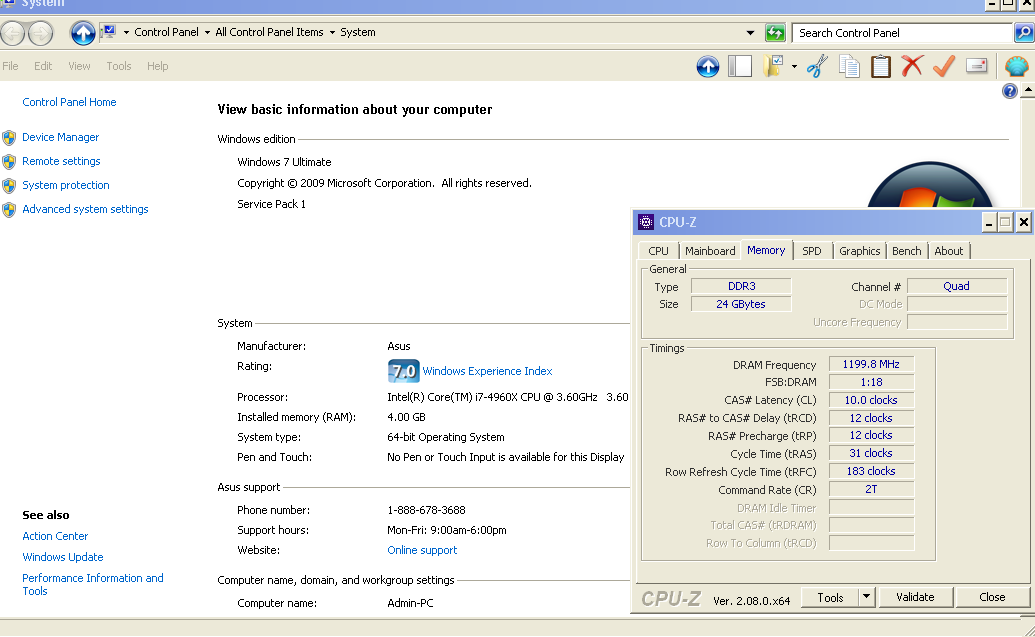Click the scissors Cut icon
Screen dimensions: 1035x637
pos(817,66)
